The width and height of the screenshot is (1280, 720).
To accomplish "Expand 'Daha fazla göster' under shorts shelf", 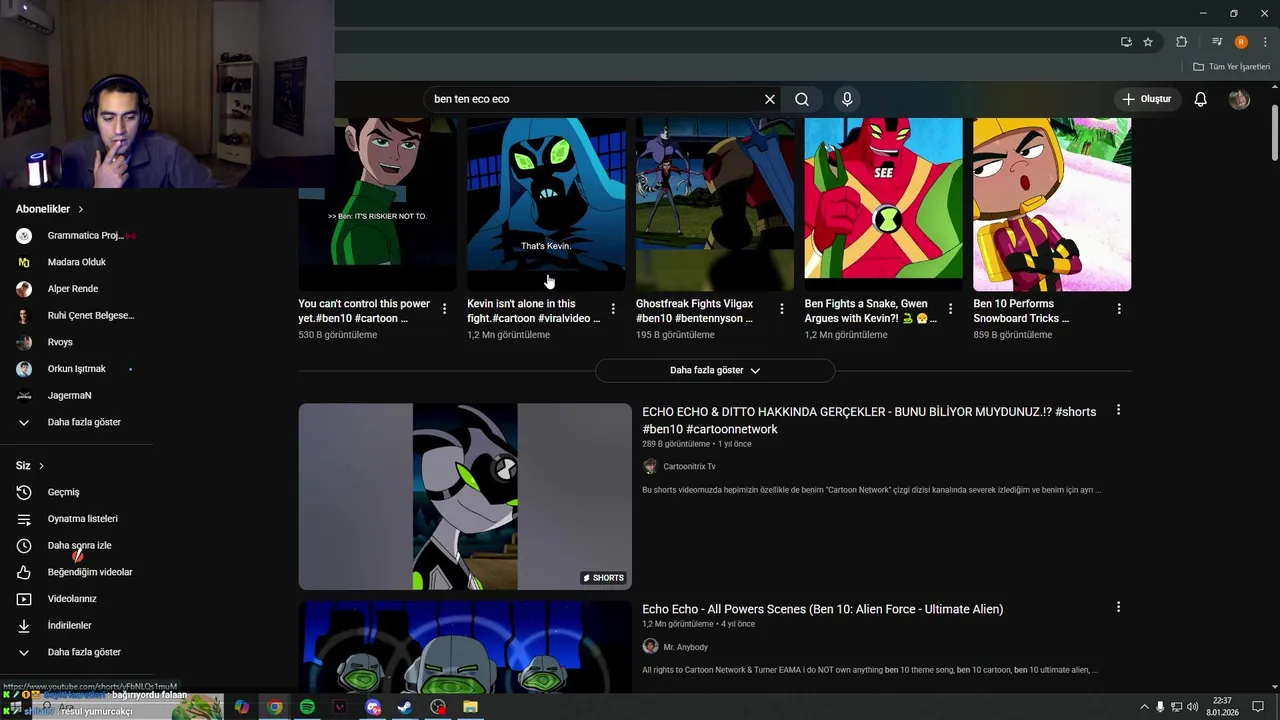I will [715, 370].
